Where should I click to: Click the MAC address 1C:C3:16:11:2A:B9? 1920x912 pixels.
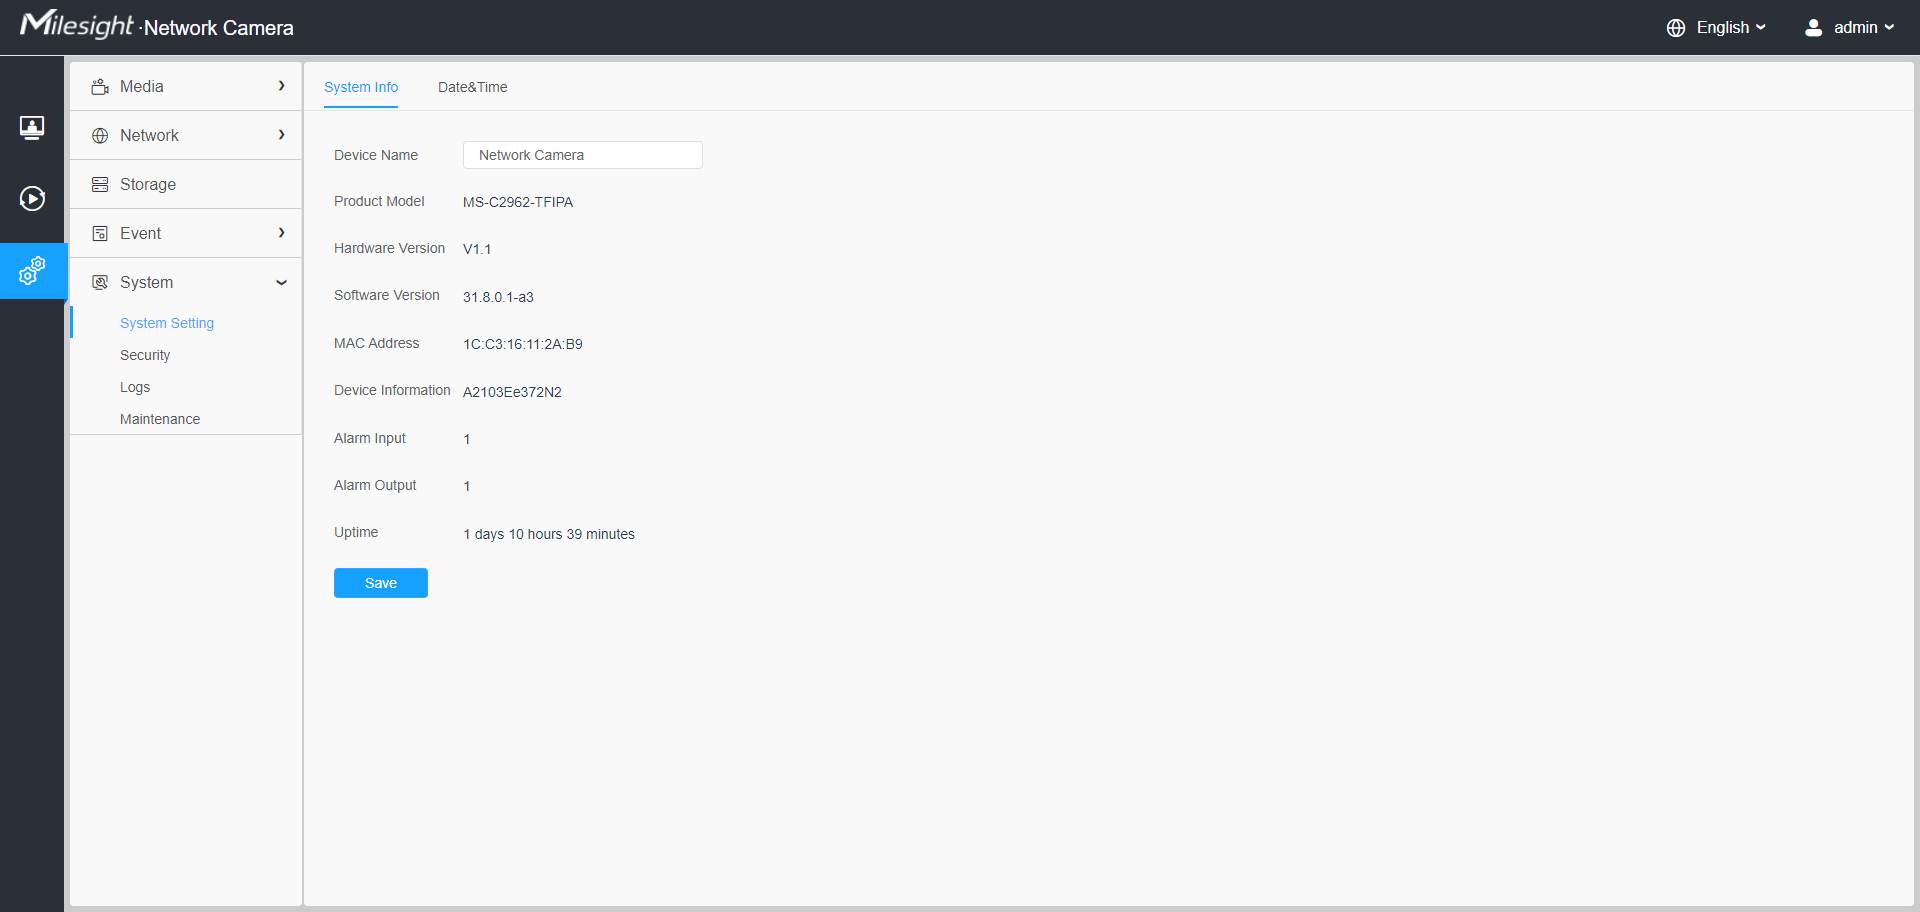coord(523,344)
